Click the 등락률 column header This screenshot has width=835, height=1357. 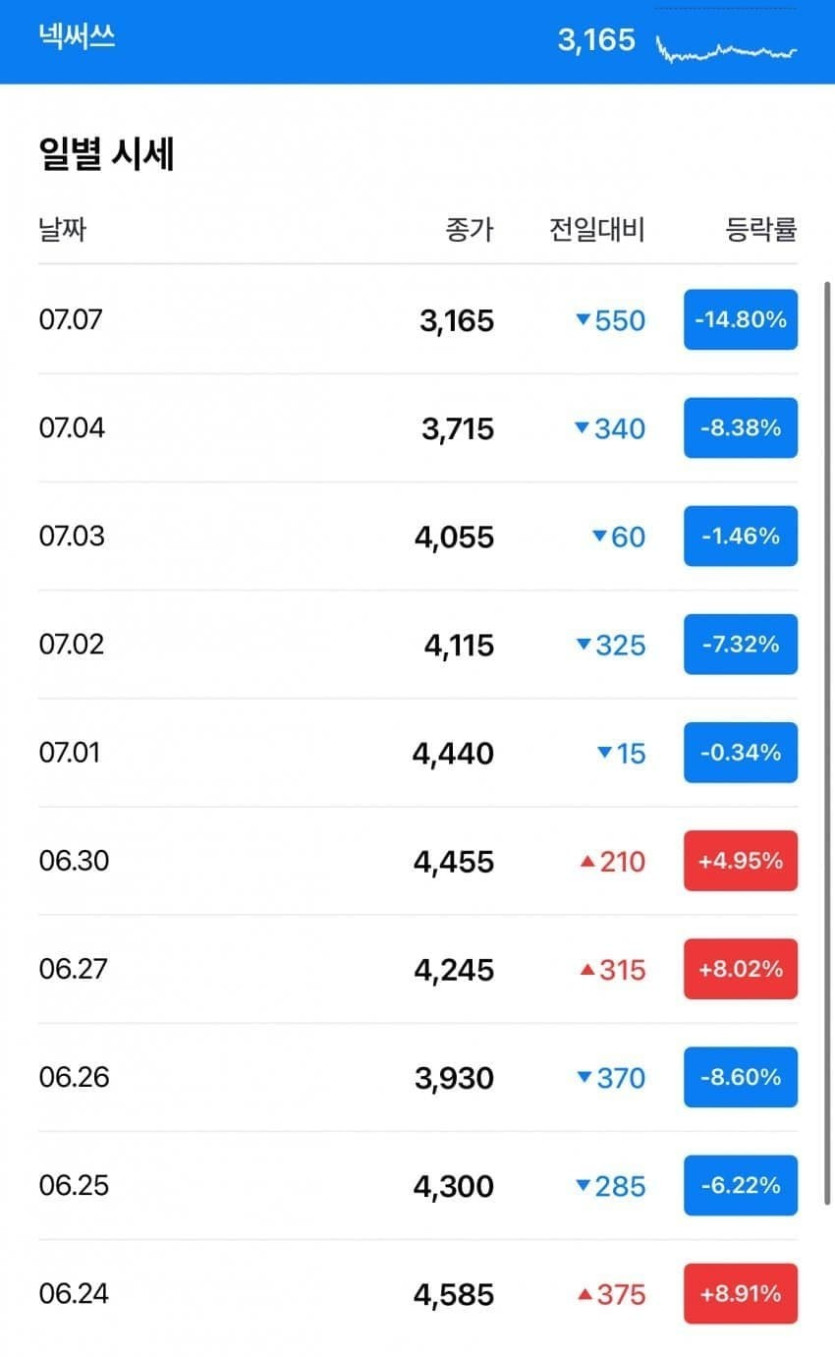point(761,230)
